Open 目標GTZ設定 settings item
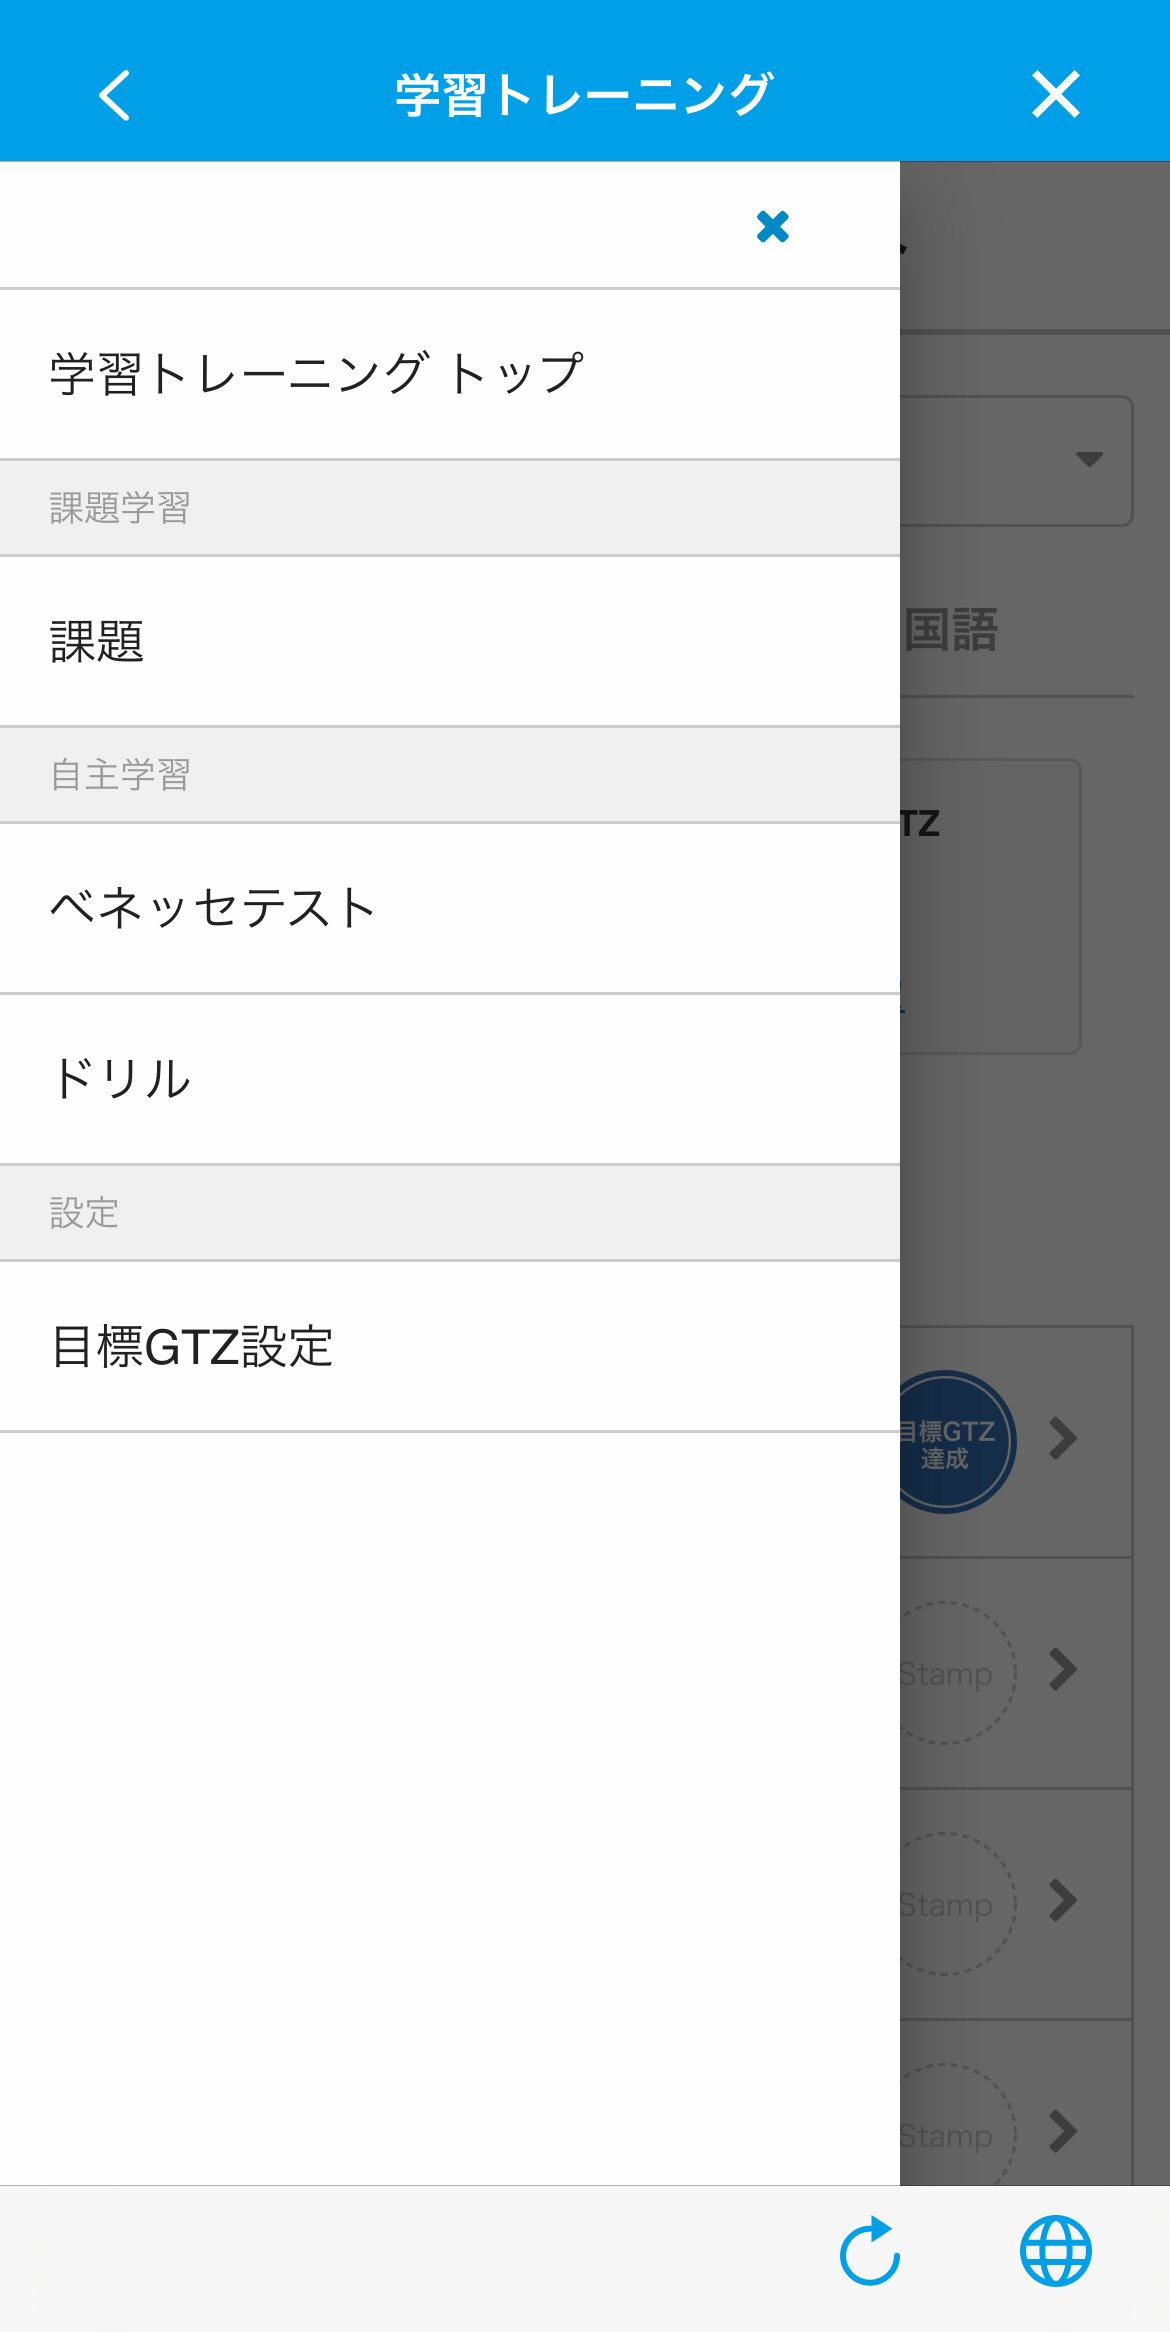Screen dimensions: 1170x2332 [450, 1346]
